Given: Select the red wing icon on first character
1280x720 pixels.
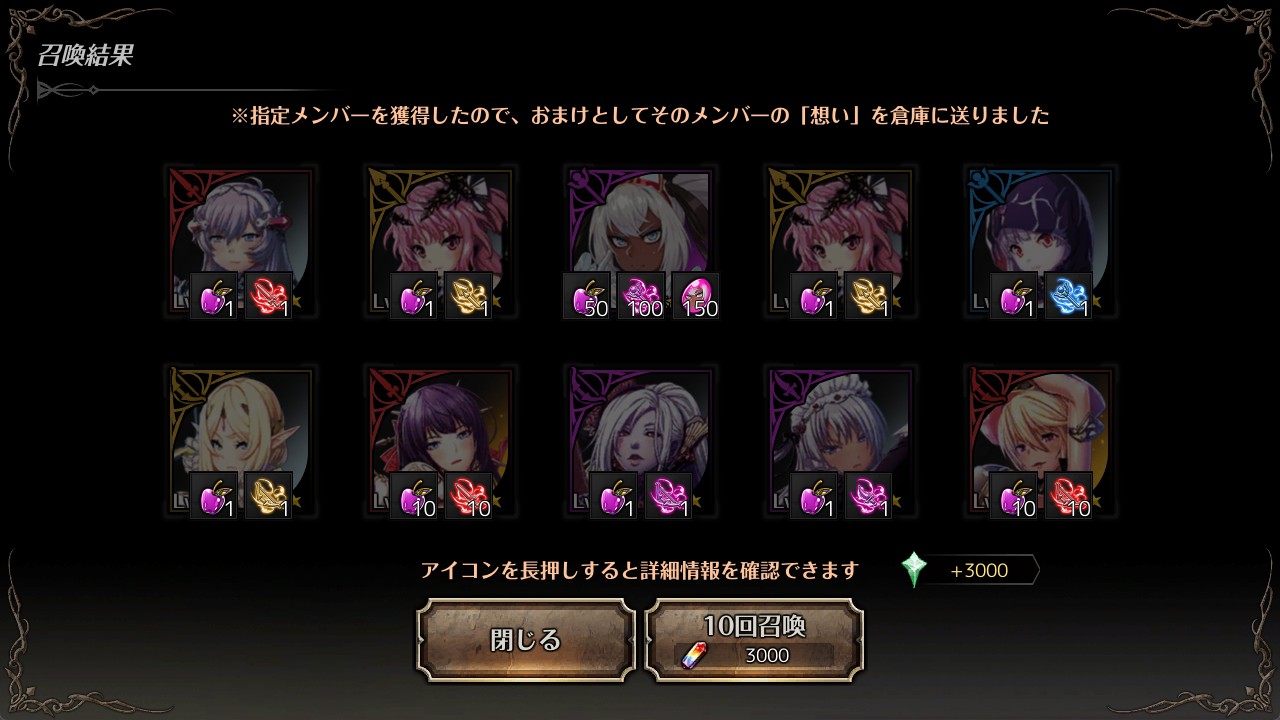Looking at the screenshot, I should pos(267,296).
